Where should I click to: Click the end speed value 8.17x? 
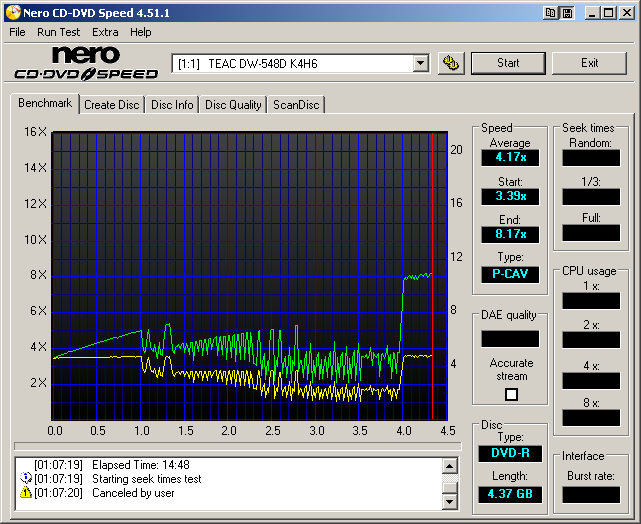pyautogui.click(x=510, y=234)
